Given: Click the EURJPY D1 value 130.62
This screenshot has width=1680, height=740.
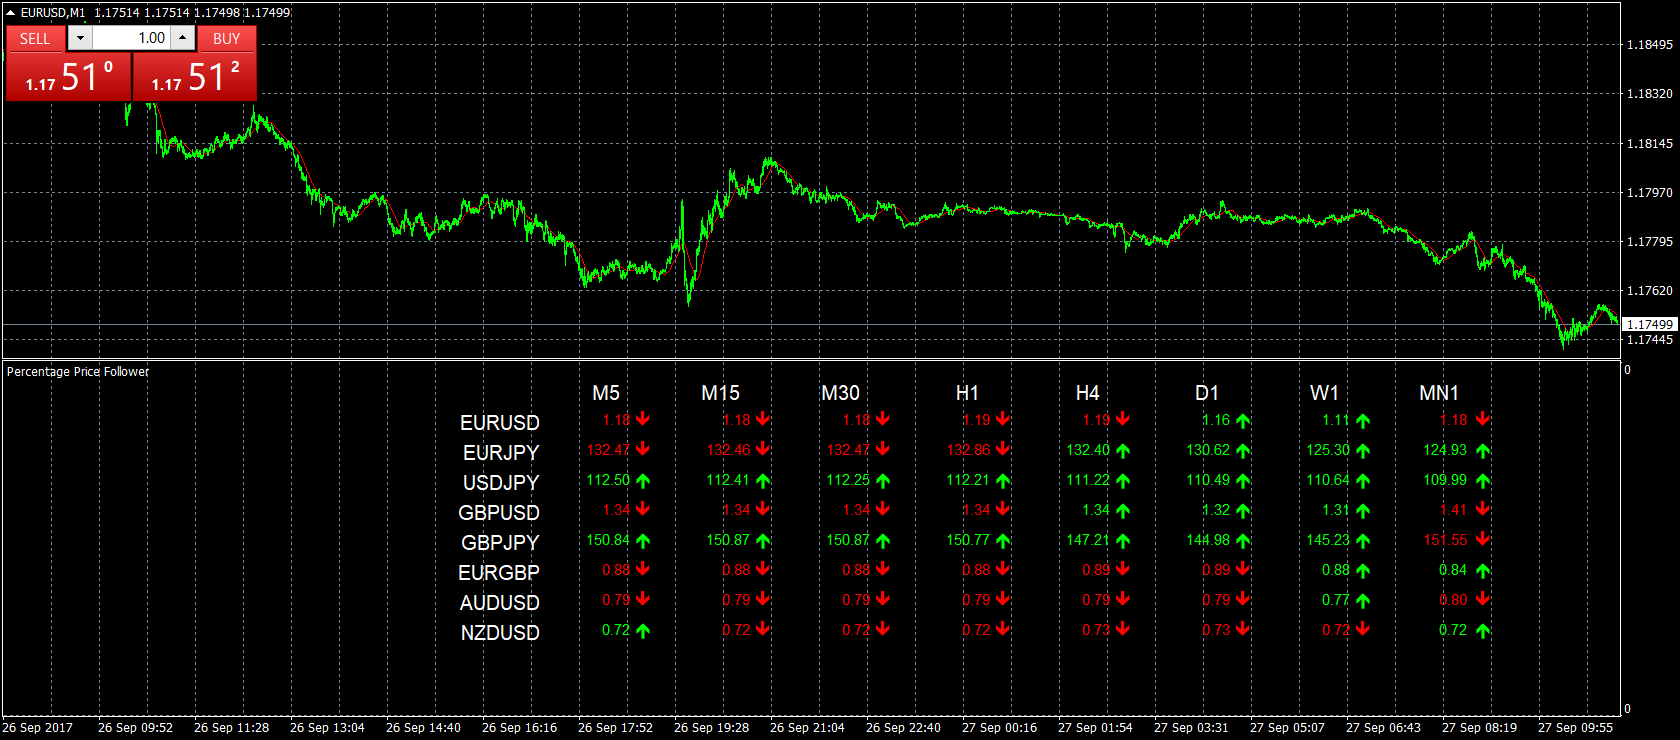Looking at the screenshot, I should [1208, 450].
